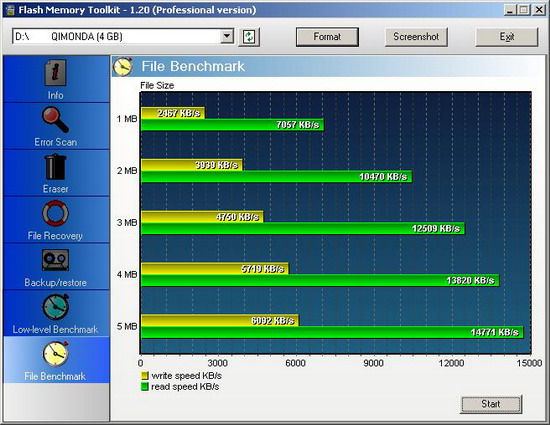Click the 2467 KB/s write speed bar

tap(173, 113)
